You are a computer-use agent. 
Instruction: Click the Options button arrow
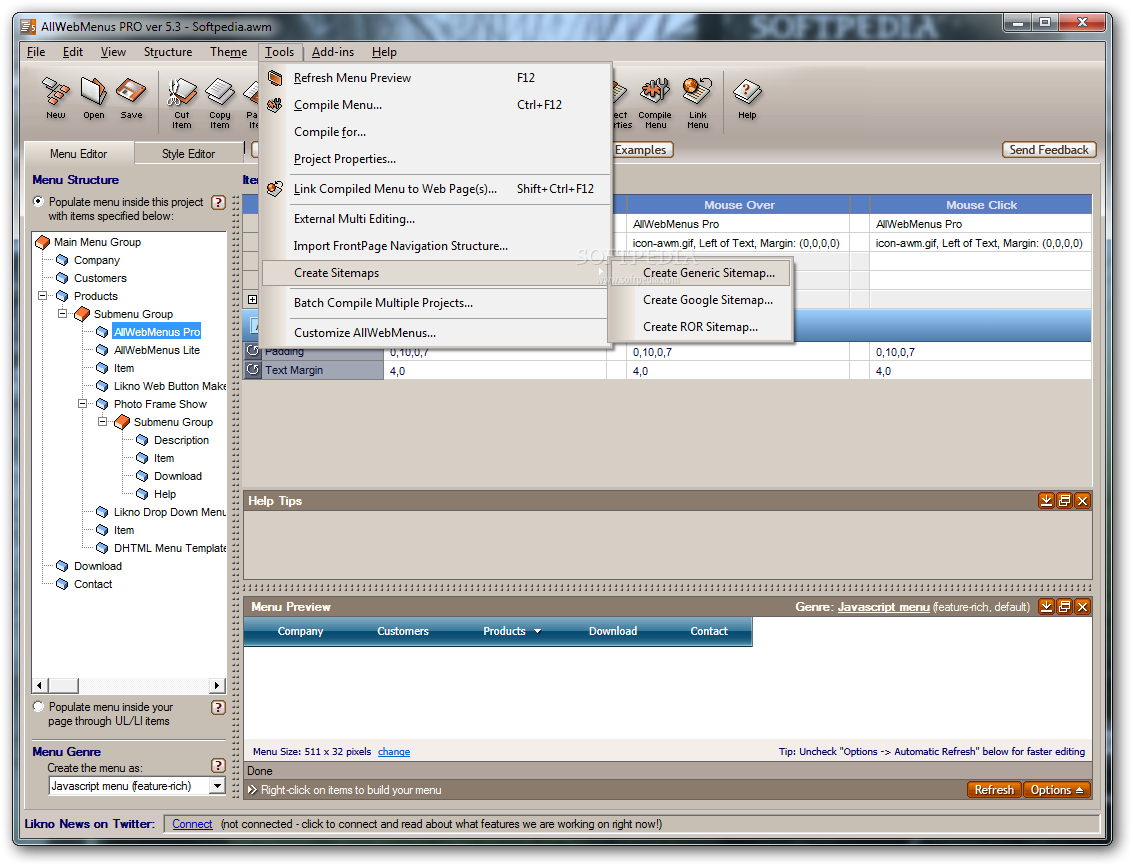(x=1080, y=790)
